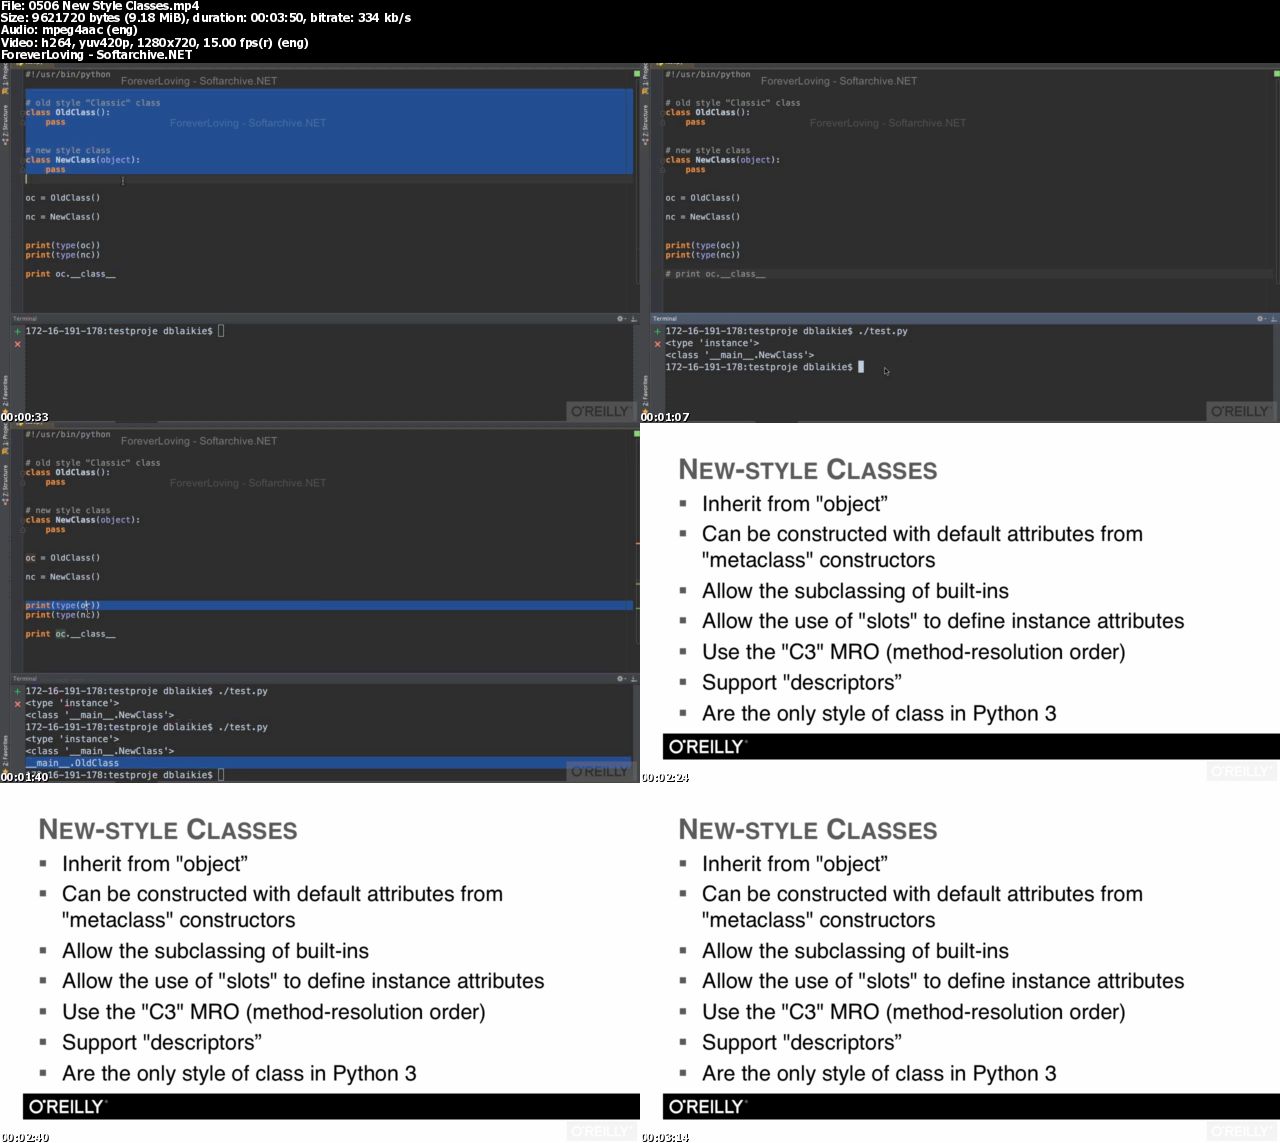The image size is (1280, 1143).
Task: Click the 'Audio: mpeg4aac (eng)' info line
Action: click(69, 30)
